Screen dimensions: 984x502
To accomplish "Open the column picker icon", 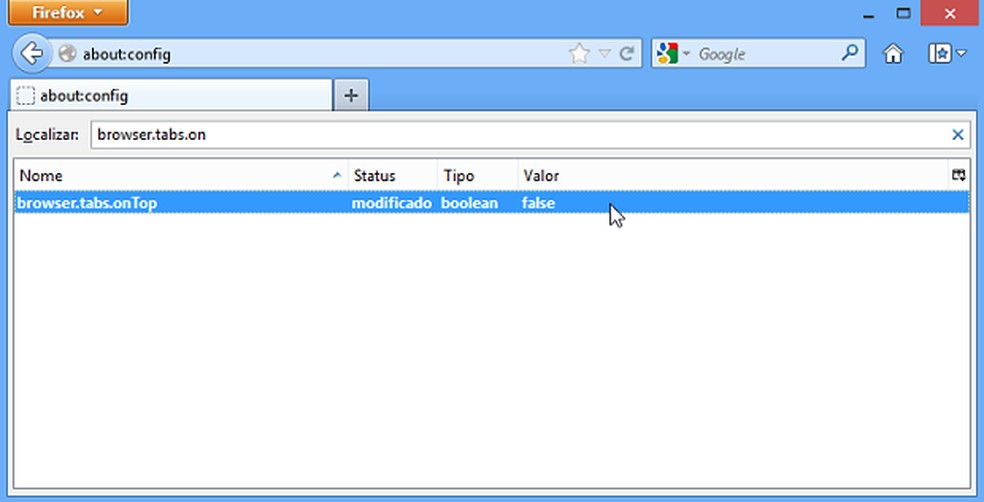I will (959, 176).
